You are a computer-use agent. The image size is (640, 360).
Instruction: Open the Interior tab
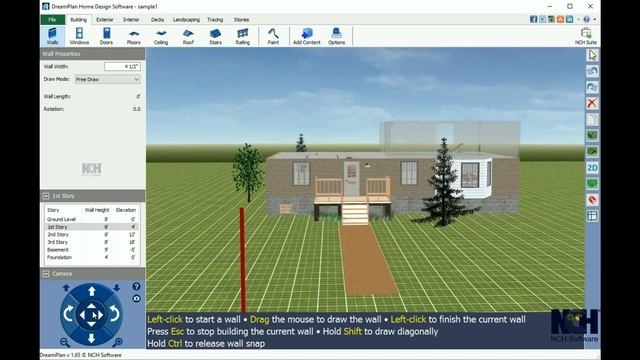tap(131, 20)
